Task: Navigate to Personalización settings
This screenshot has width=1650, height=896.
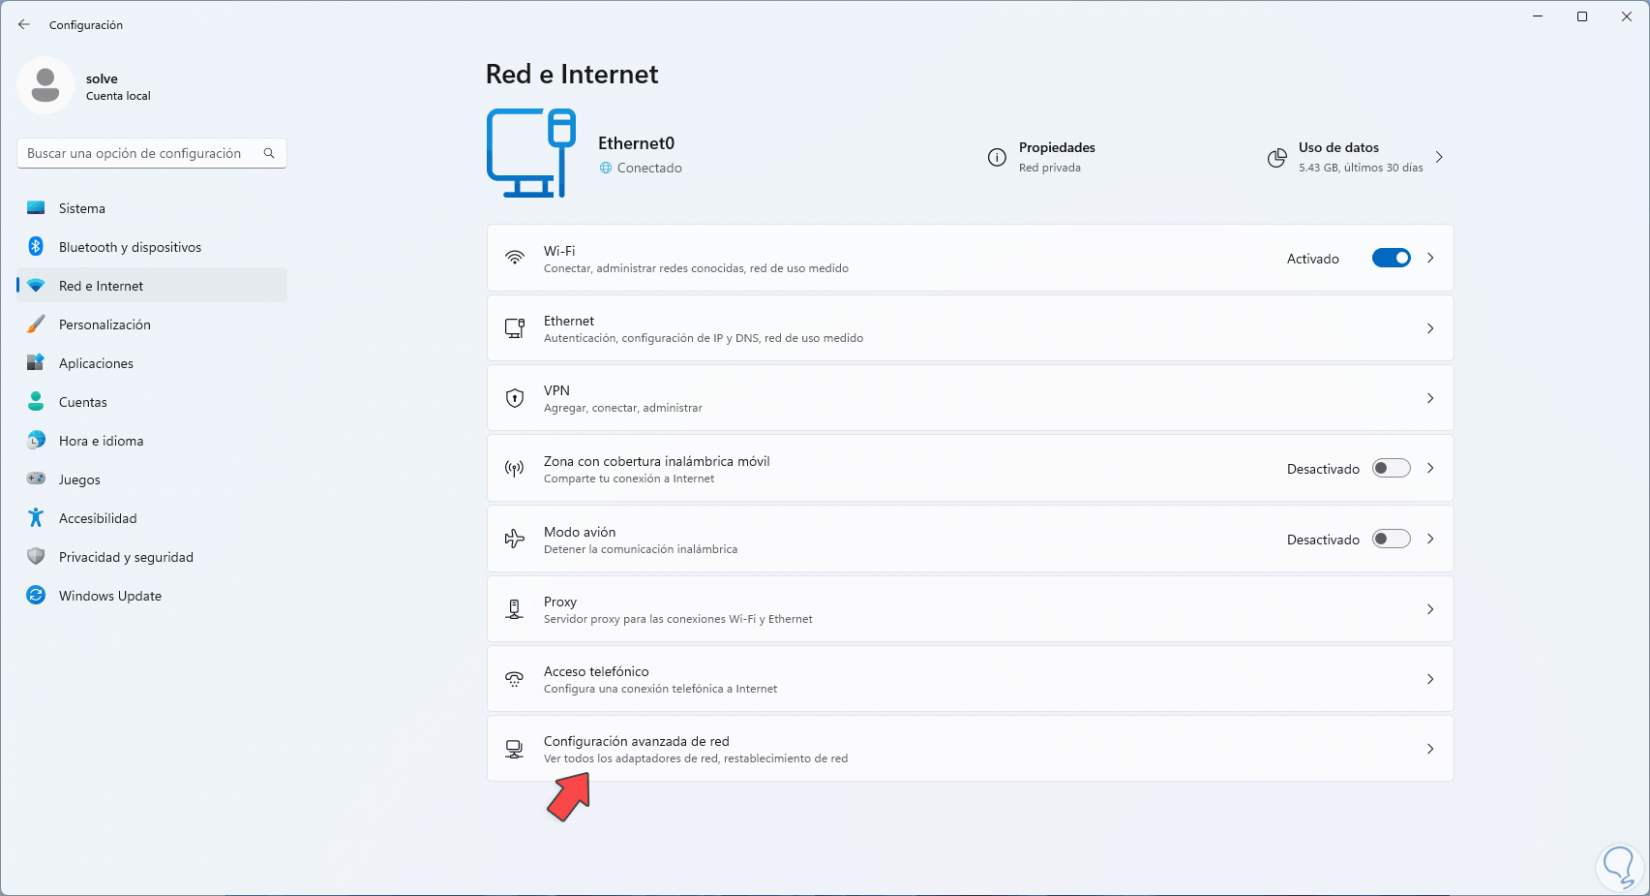Action: [x=152, y=324]
